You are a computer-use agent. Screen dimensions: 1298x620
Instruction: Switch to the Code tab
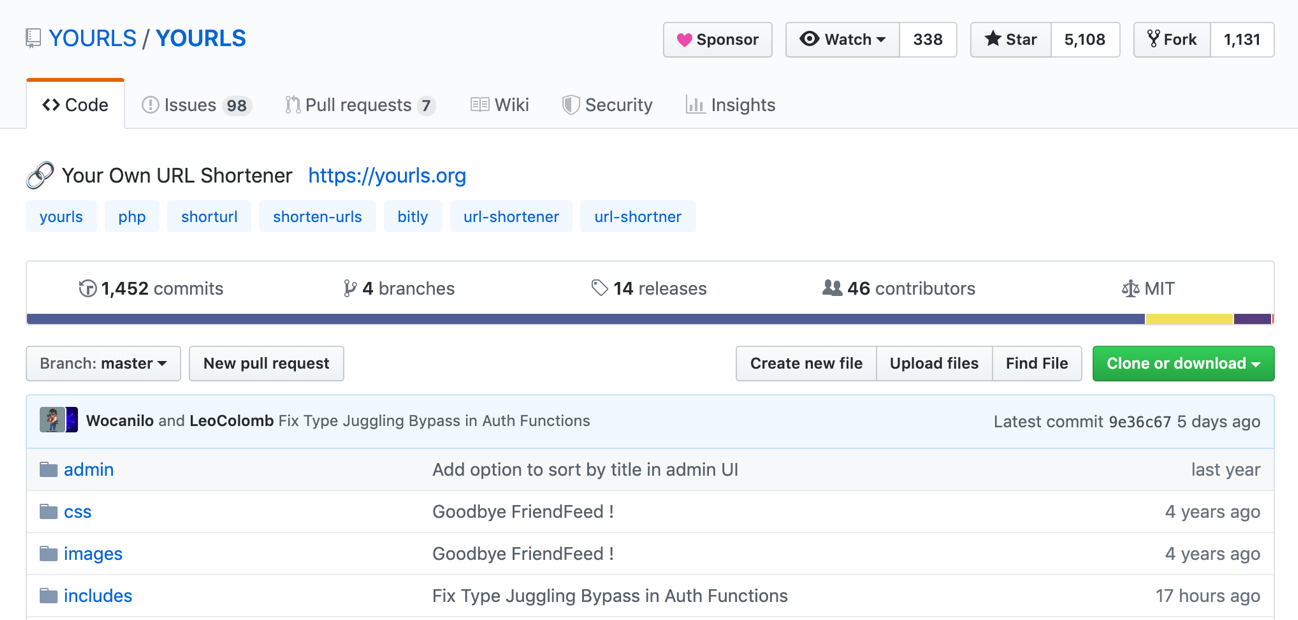coord(76,105)
